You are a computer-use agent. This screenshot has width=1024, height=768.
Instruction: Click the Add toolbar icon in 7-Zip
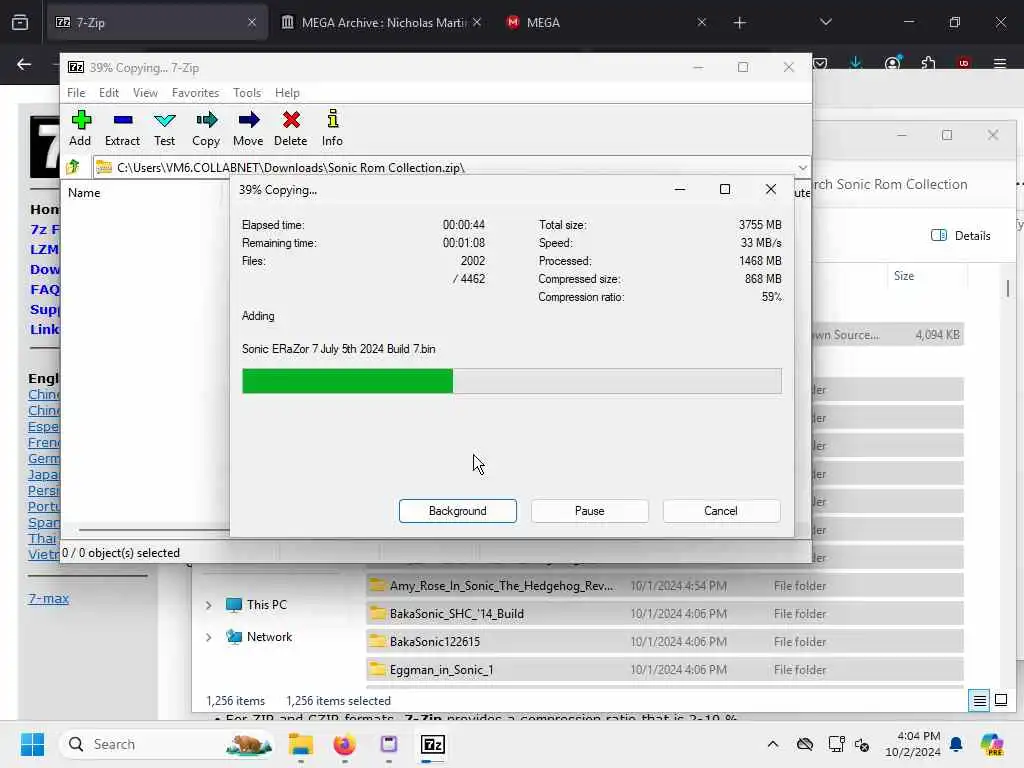(80, 128)
